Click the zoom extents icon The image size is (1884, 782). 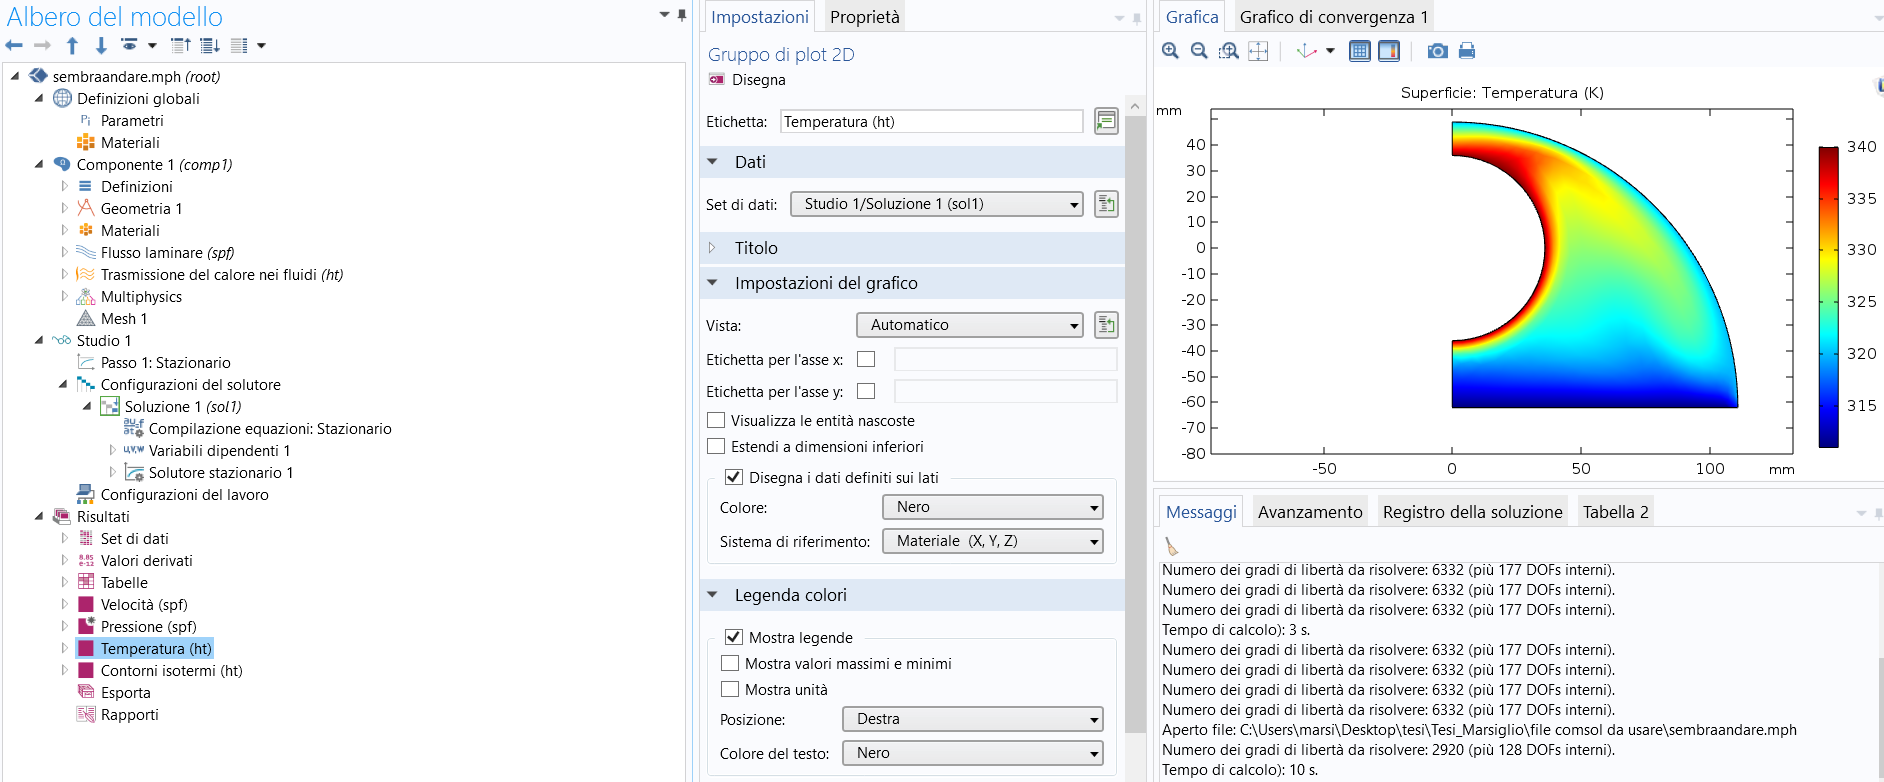point(1258,51)
